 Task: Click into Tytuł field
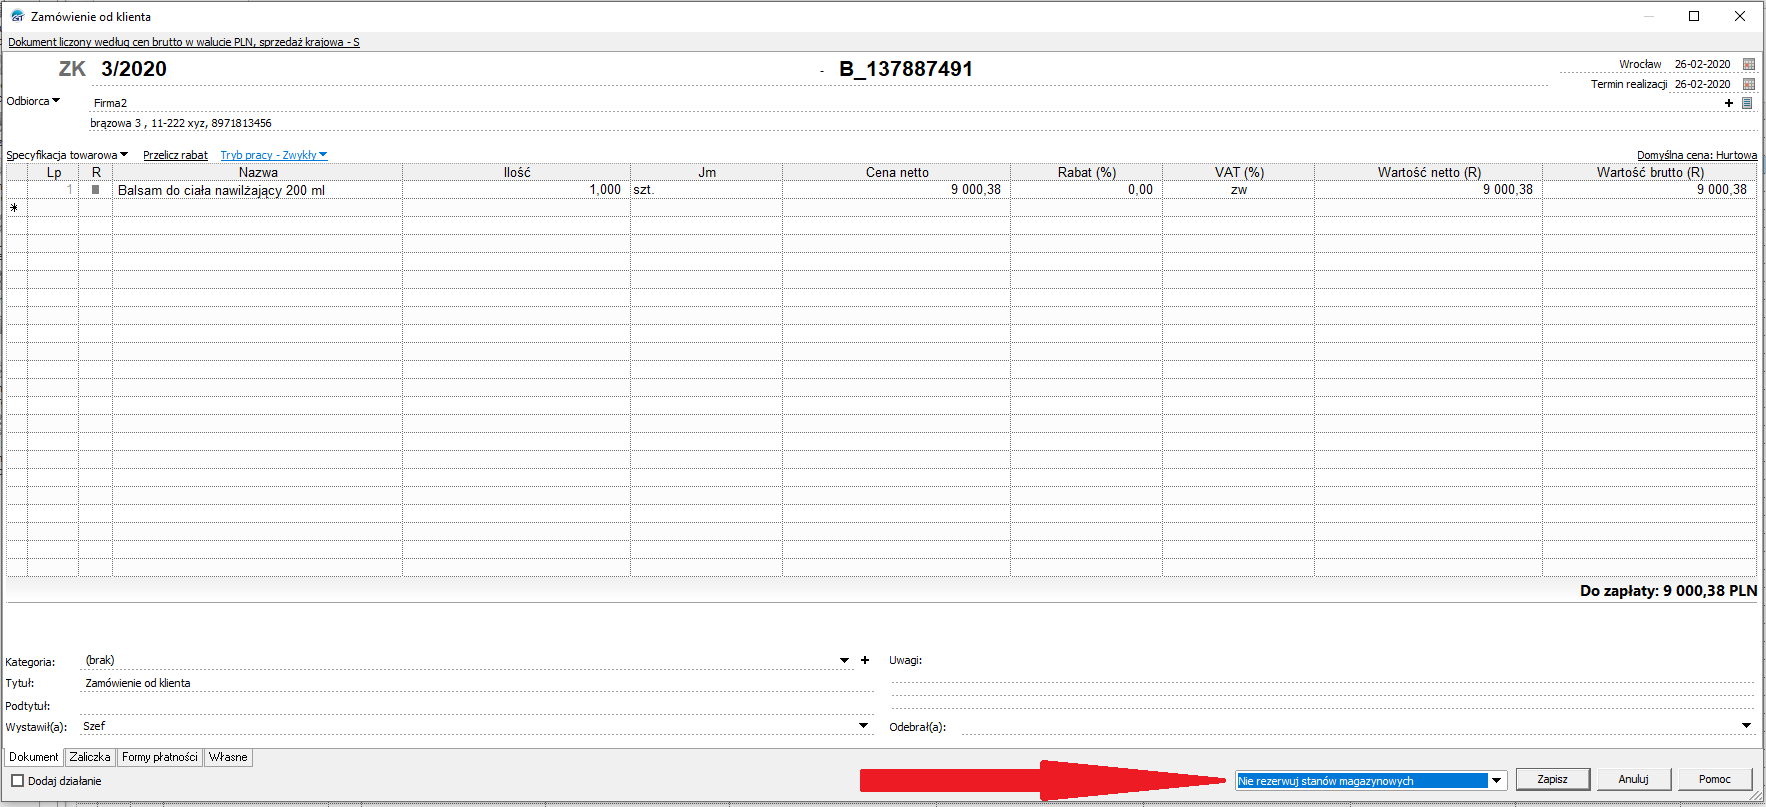[x=476, y=683]
